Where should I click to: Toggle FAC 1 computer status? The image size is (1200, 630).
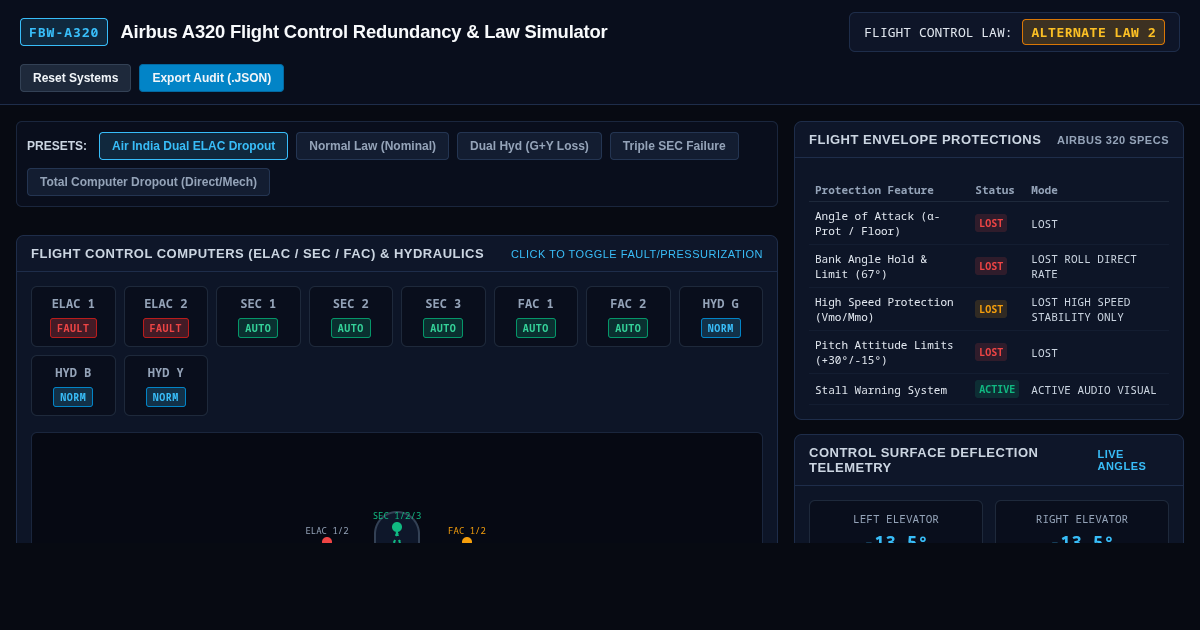click(536, 317)
